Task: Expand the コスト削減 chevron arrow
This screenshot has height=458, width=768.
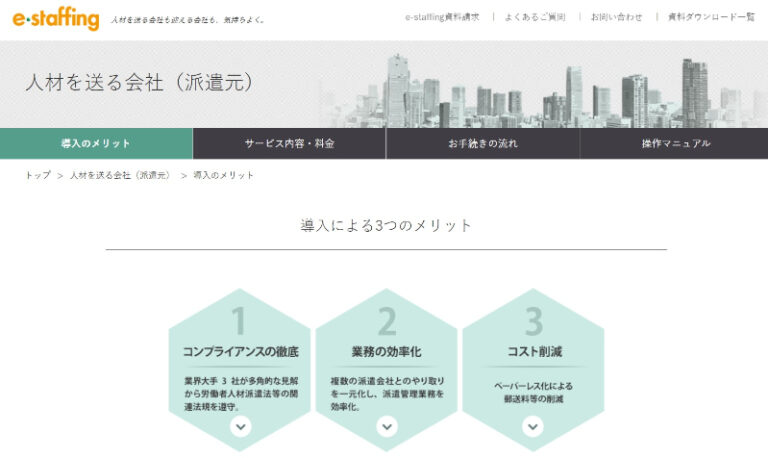Action: [x=533, y=427]
